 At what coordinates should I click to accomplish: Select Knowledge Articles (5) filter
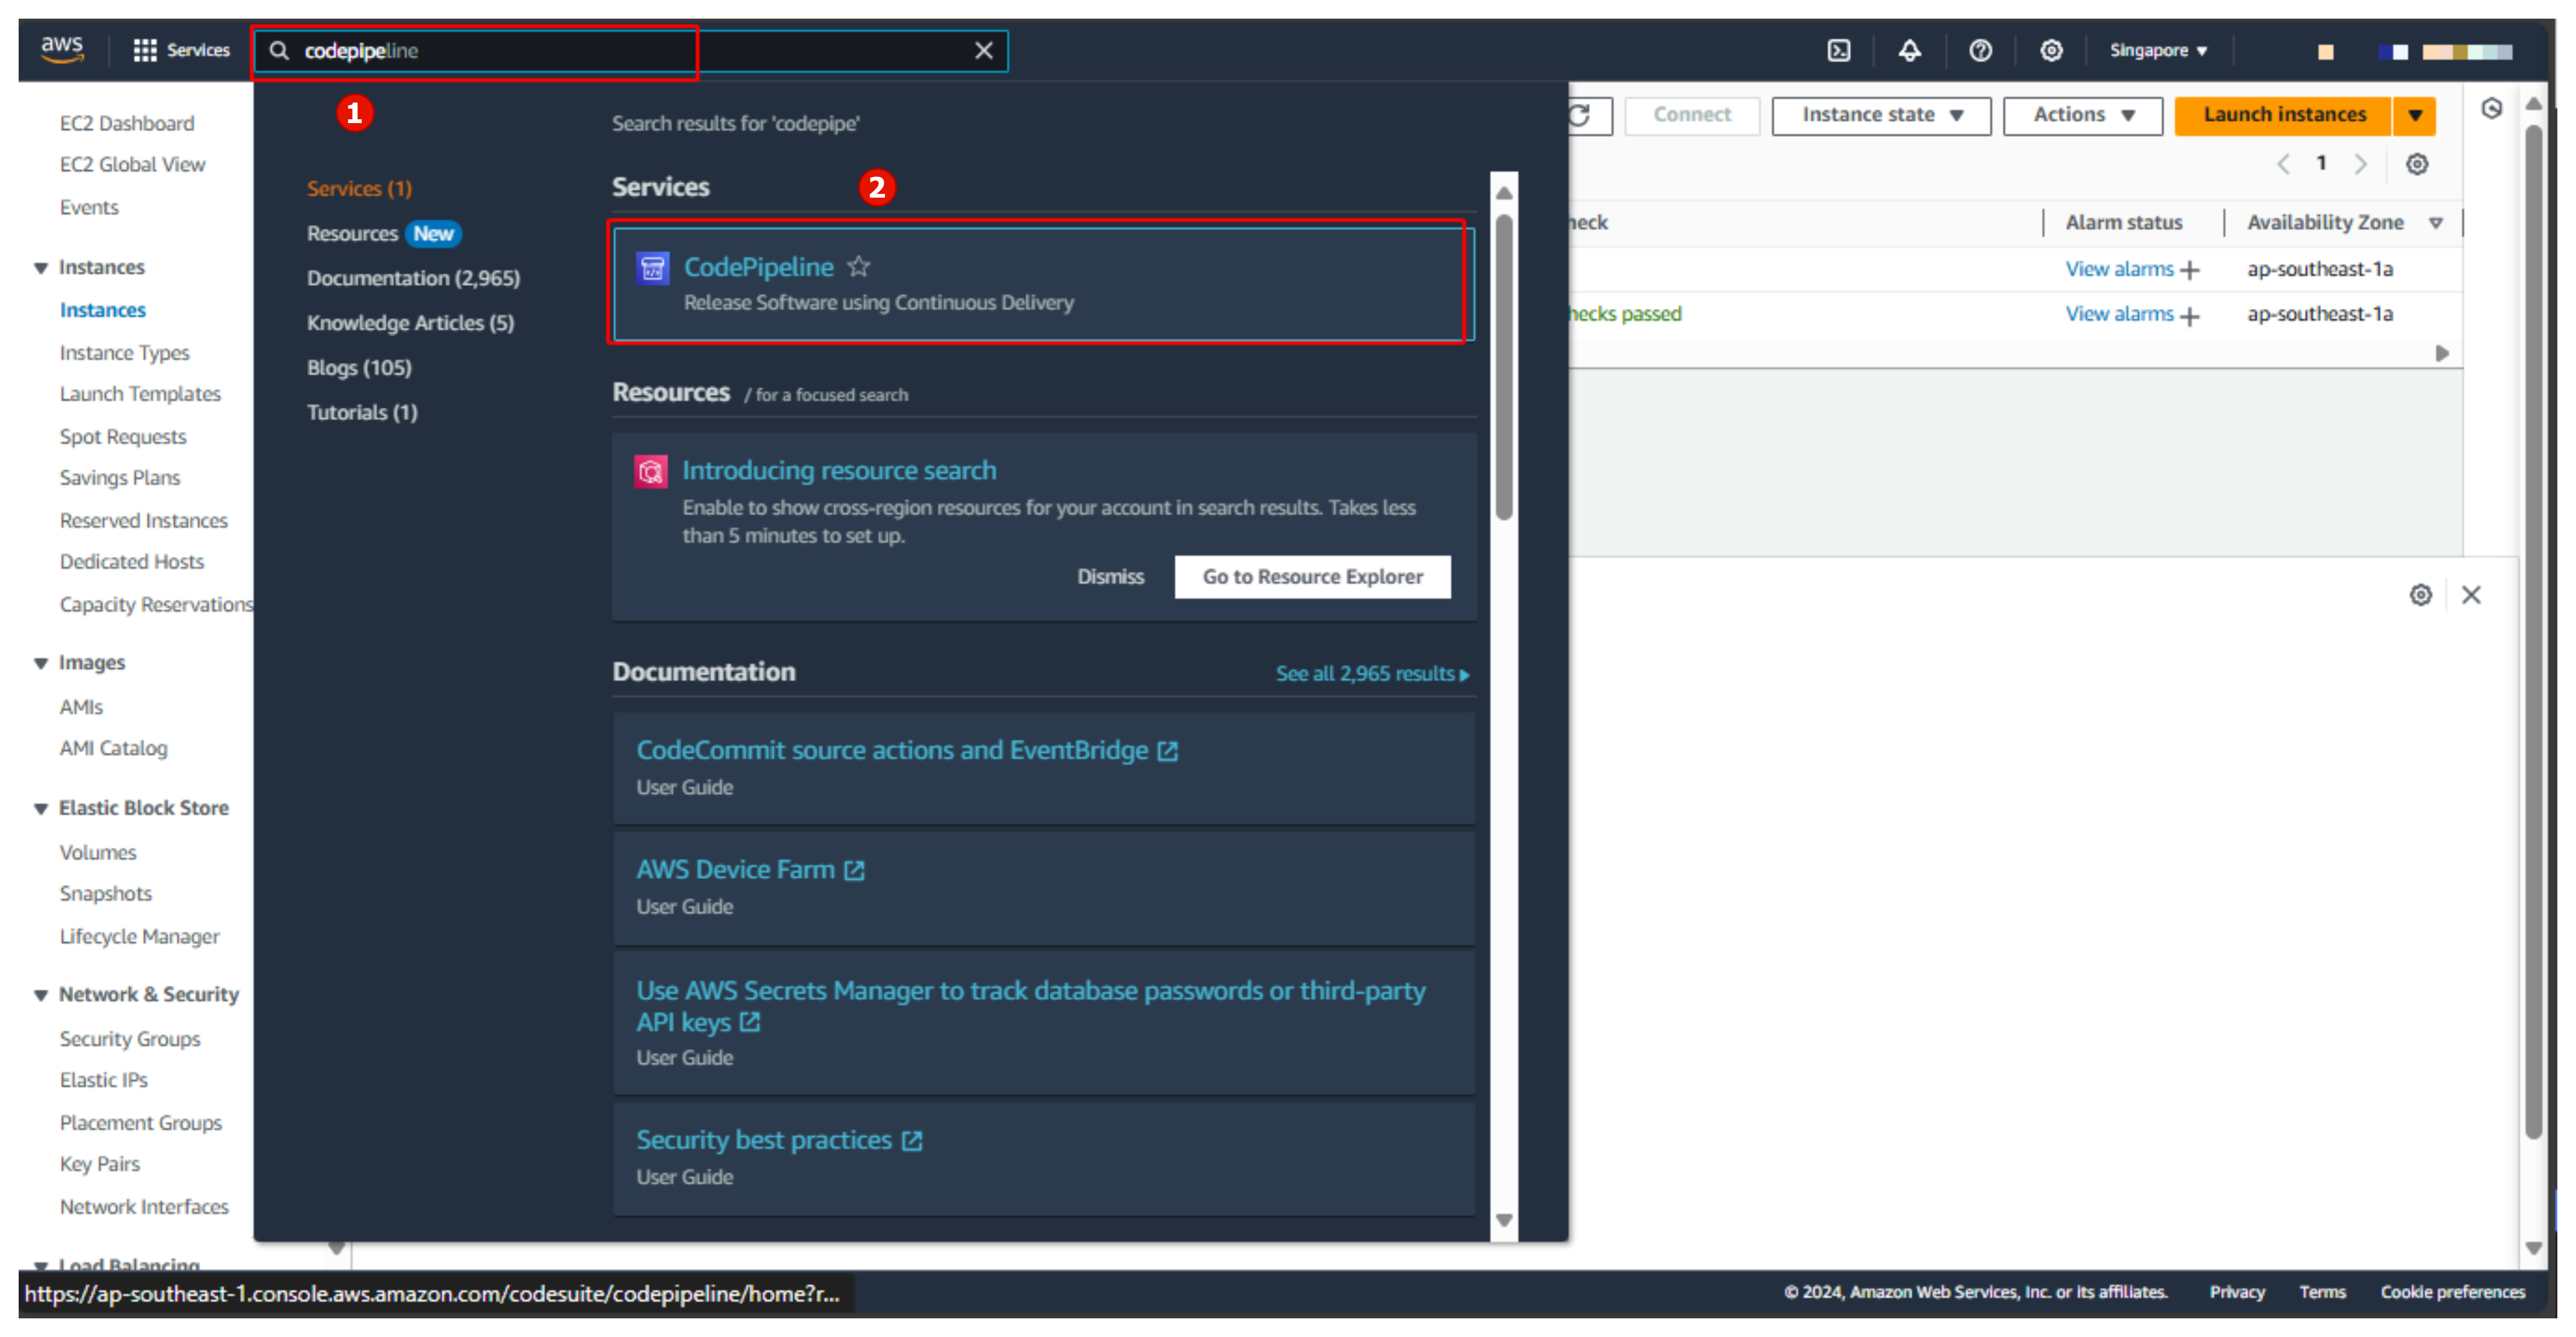pos(410,322)
